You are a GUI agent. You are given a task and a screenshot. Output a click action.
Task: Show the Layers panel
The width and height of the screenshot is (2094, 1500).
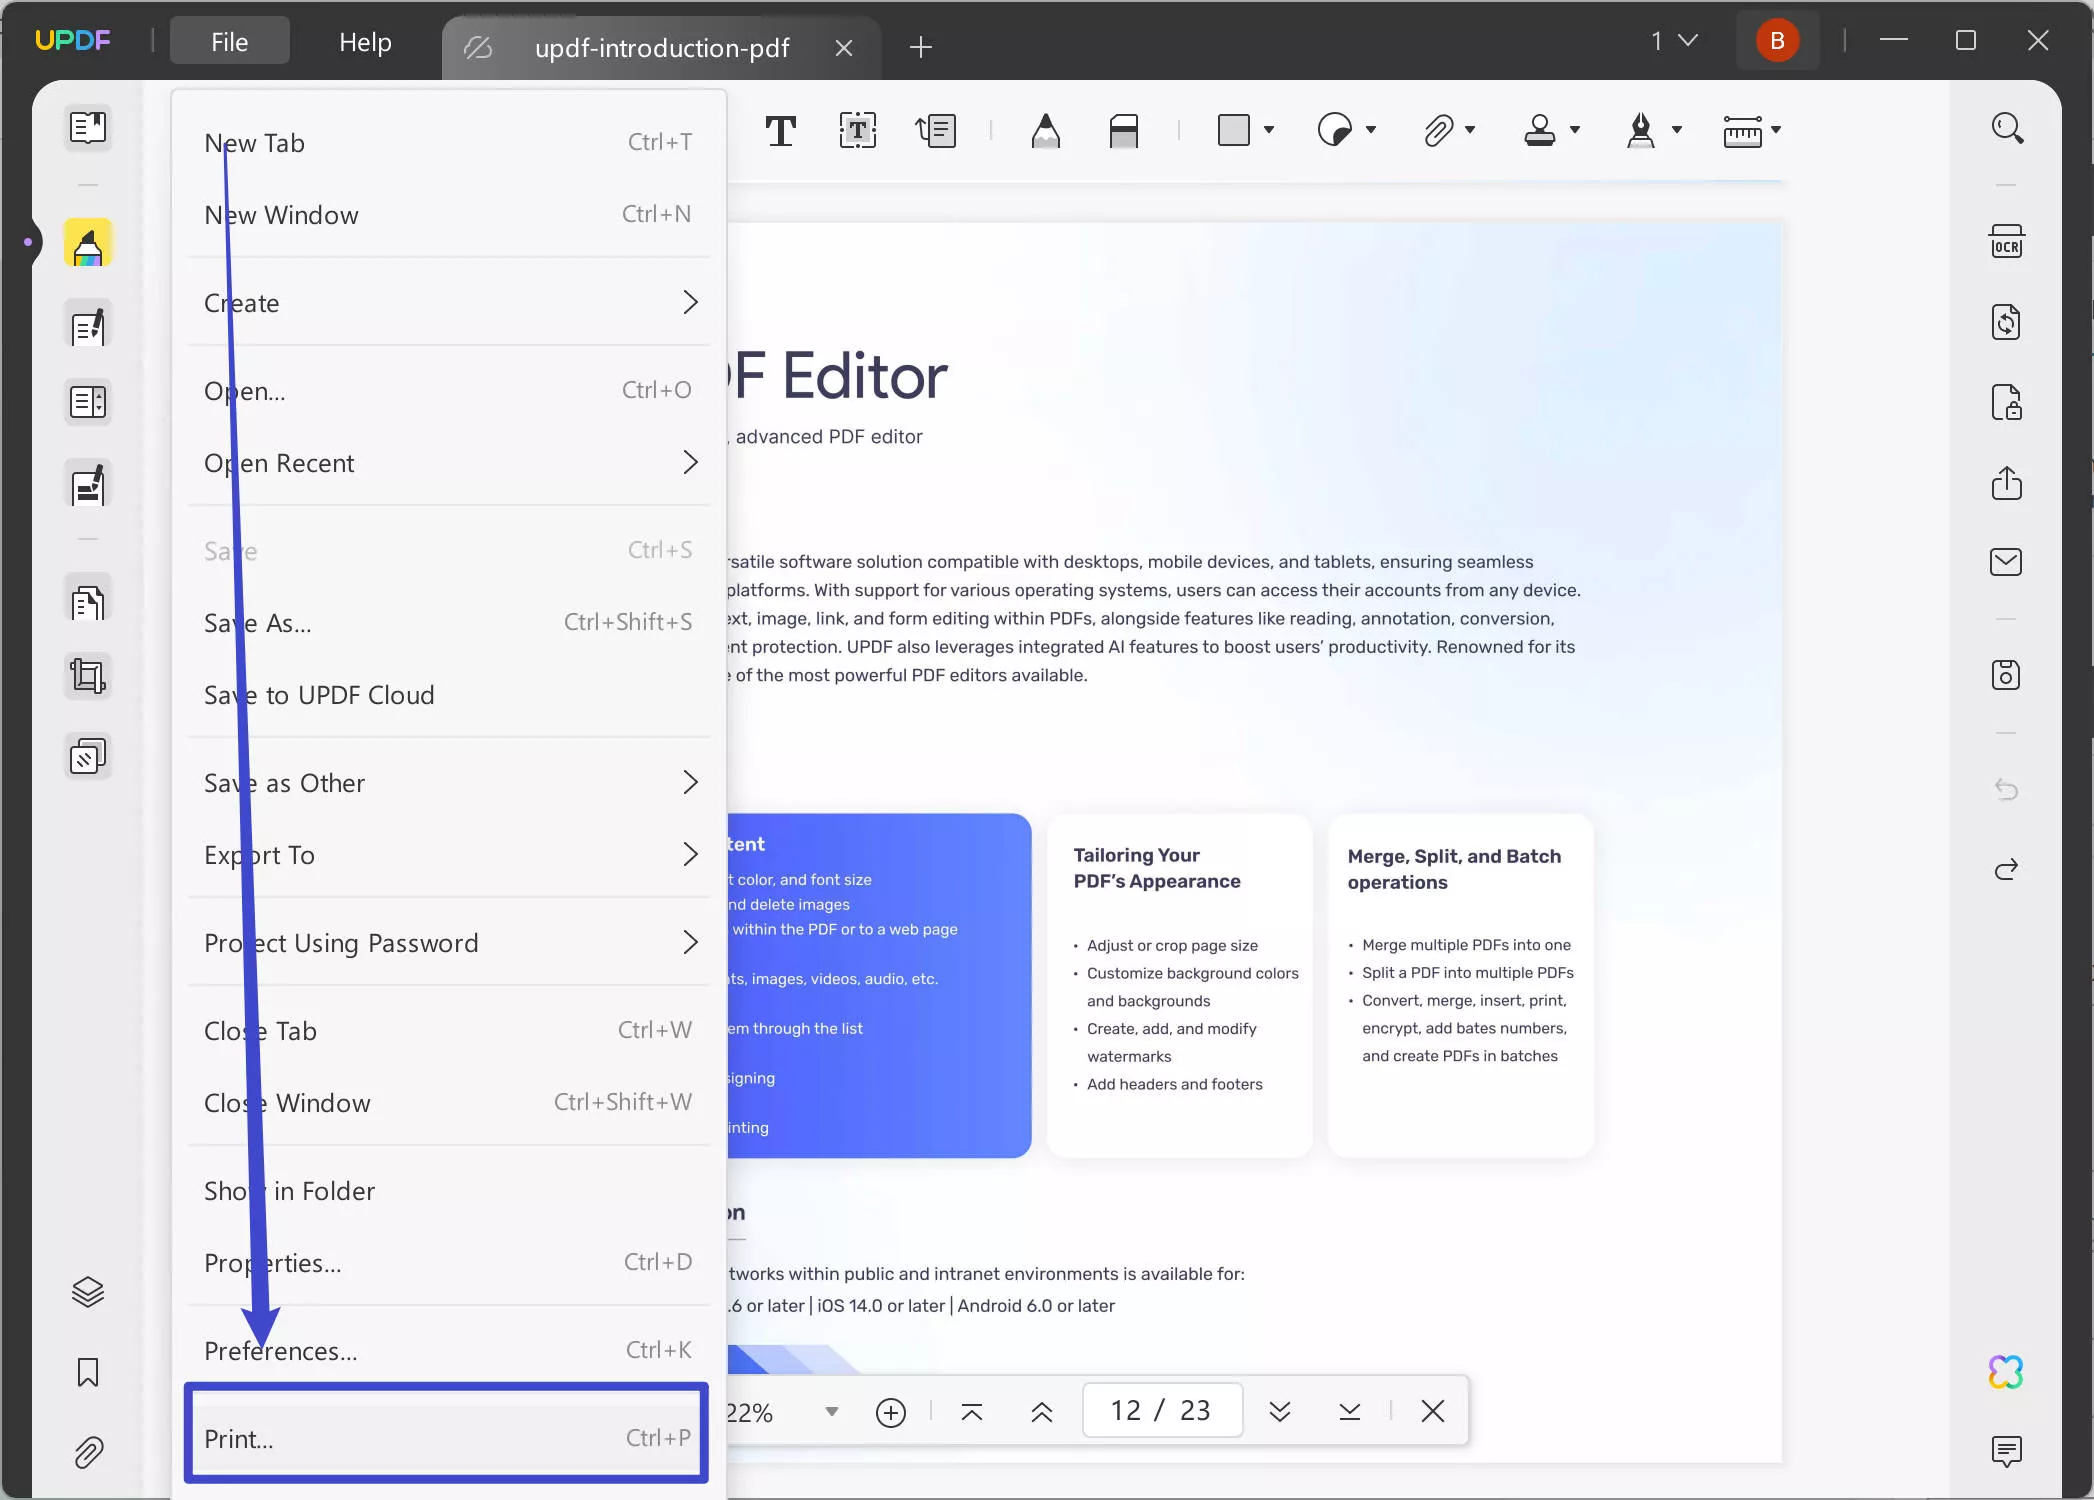coord(88,1292)
